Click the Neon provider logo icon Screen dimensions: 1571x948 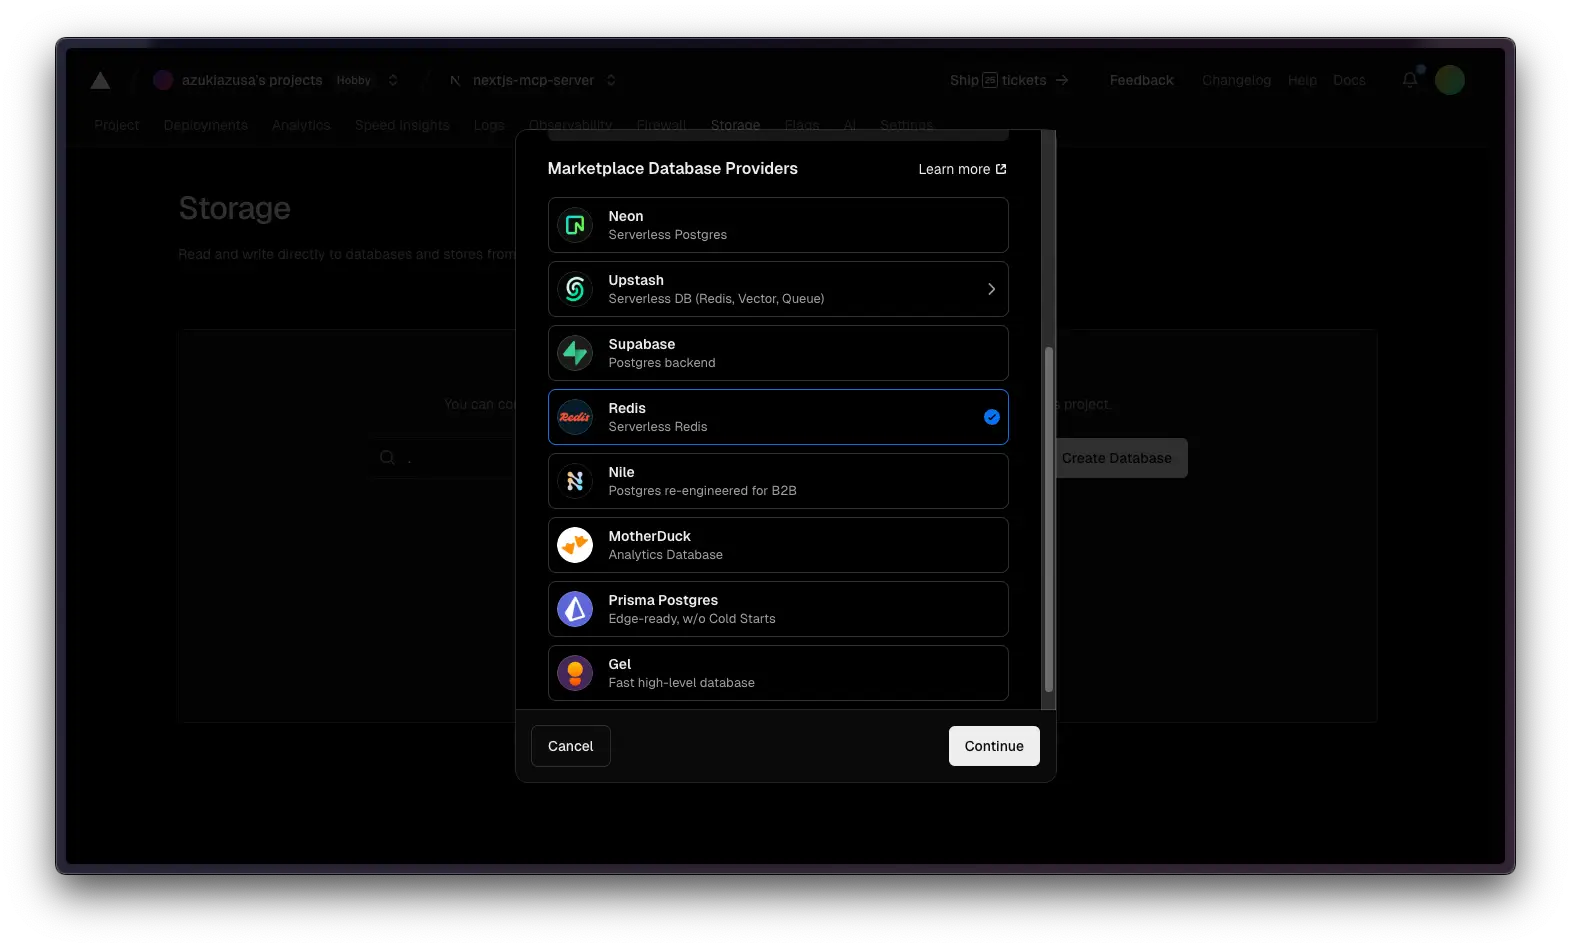575,225
